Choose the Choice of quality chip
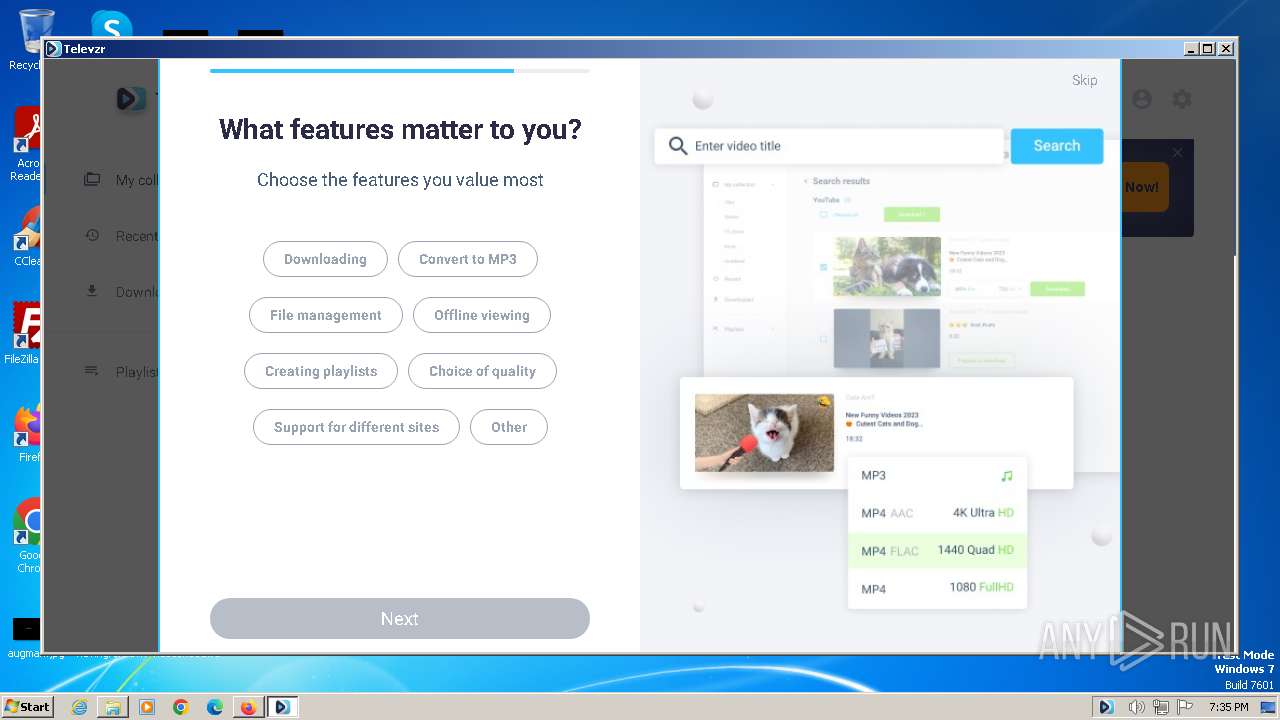The height and width of the screenshot is (720, 1280). click(x=482, y=371)
